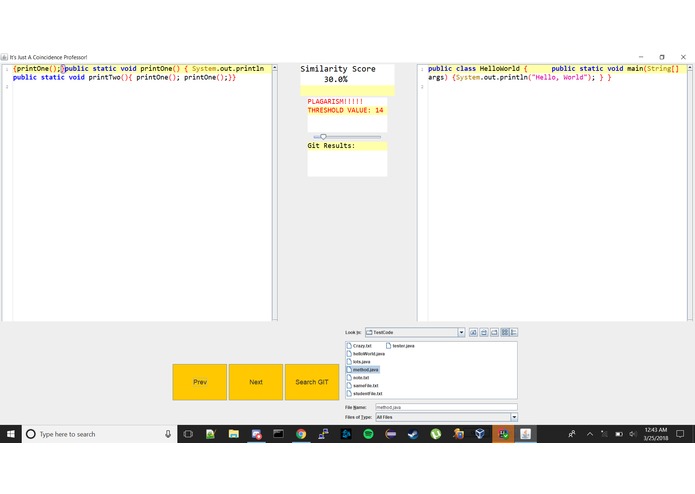Open Spotify from the taskbar

click(x=368, y=434)
